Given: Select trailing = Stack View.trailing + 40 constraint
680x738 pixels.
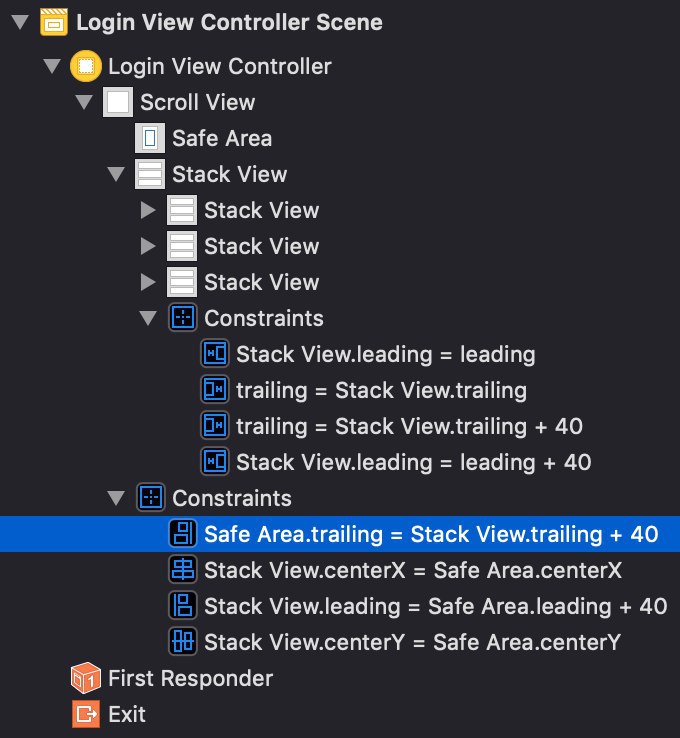Looking at the screenshot, I should [409, 426].
